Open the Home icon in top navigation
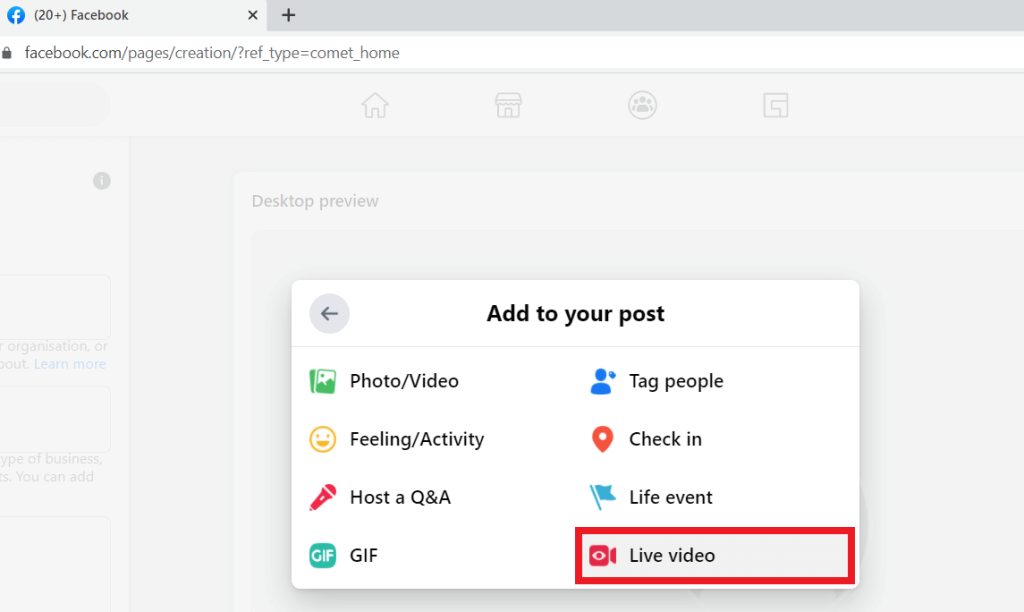The image size is (1024, 612). [374, 104]
